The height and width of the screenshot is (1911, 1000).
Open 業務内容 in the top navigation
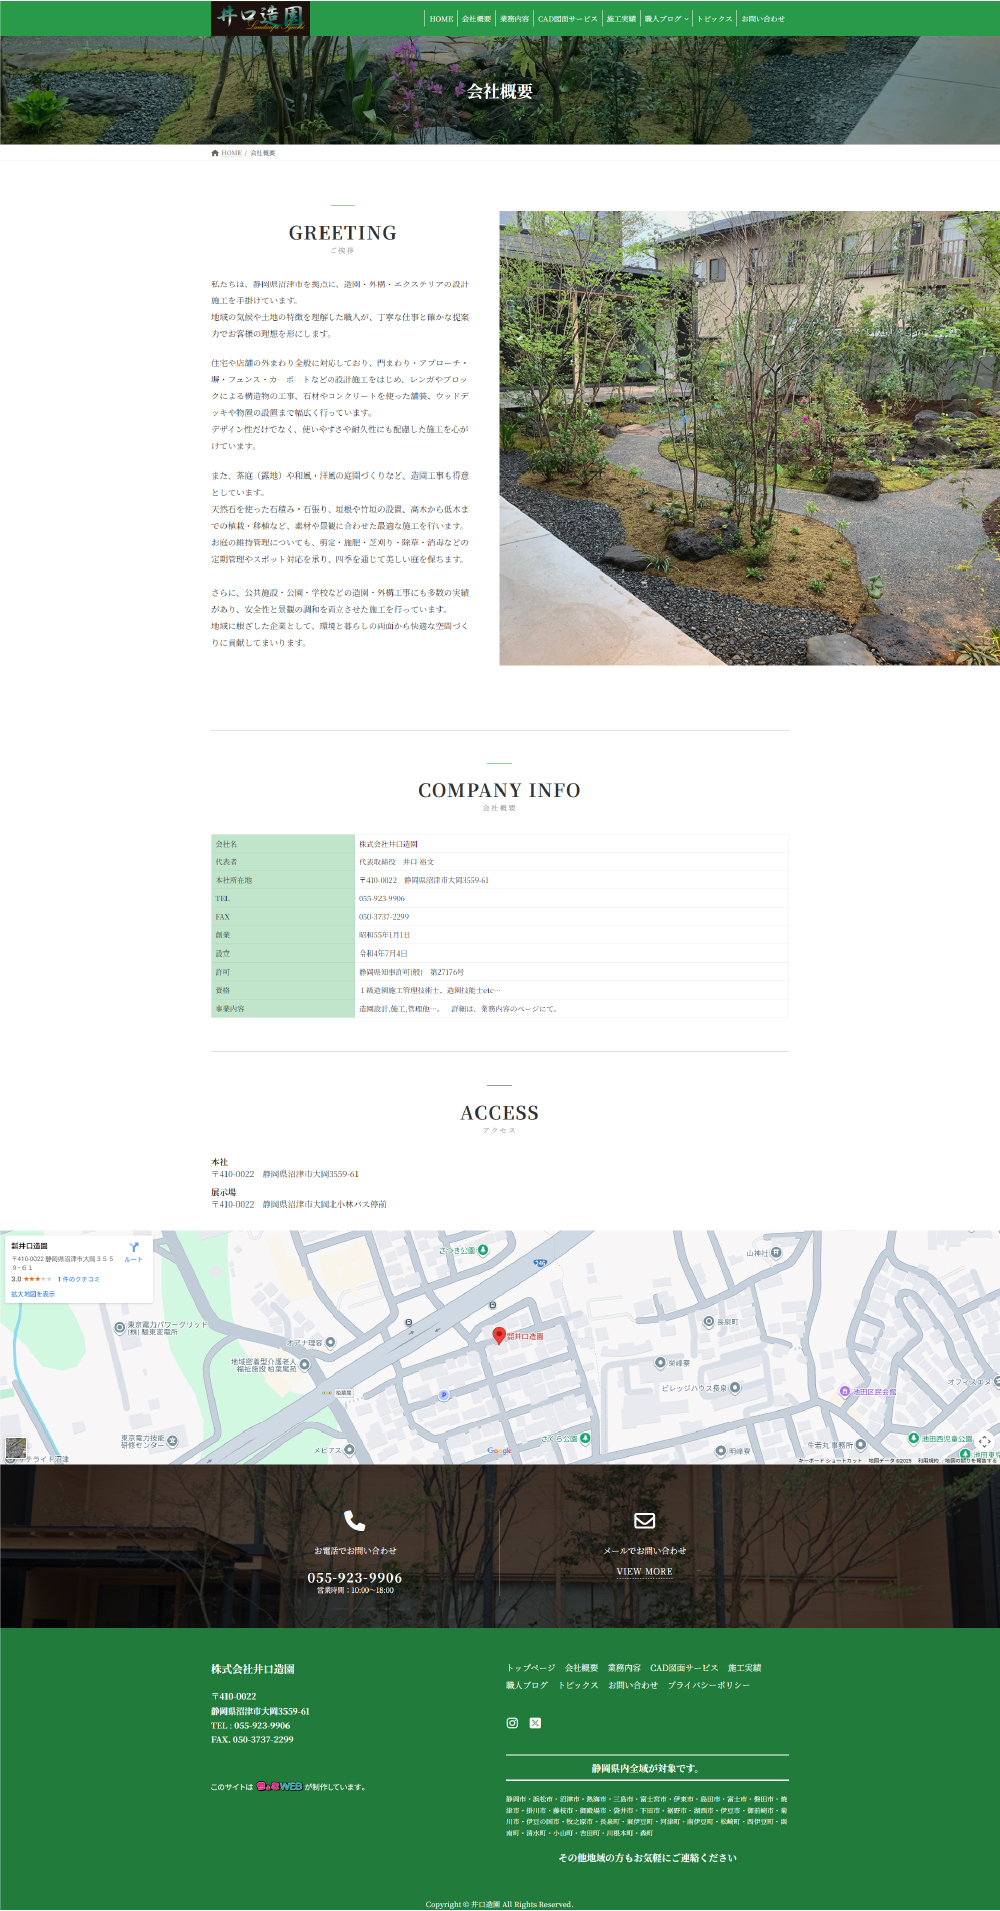click(514, 19)
